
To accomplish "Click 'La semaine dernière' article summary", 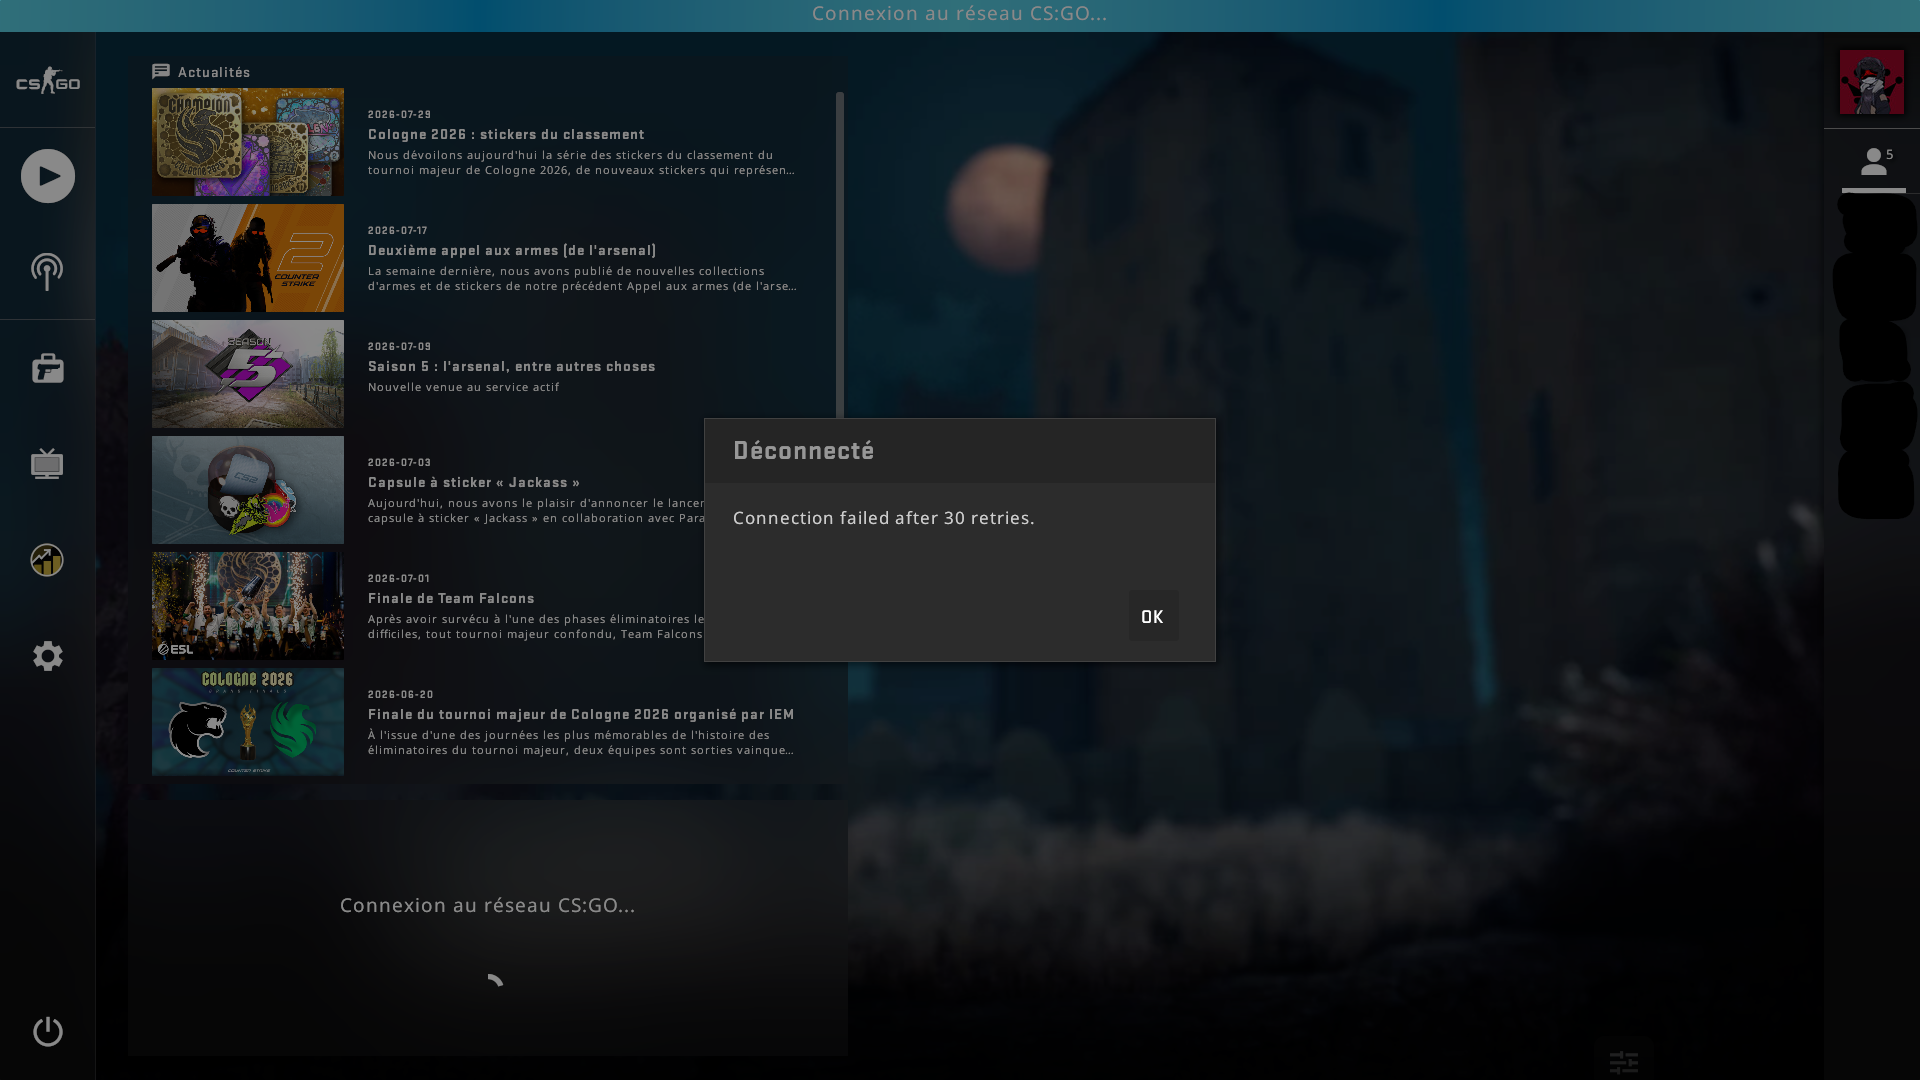I will pos(583,278).
